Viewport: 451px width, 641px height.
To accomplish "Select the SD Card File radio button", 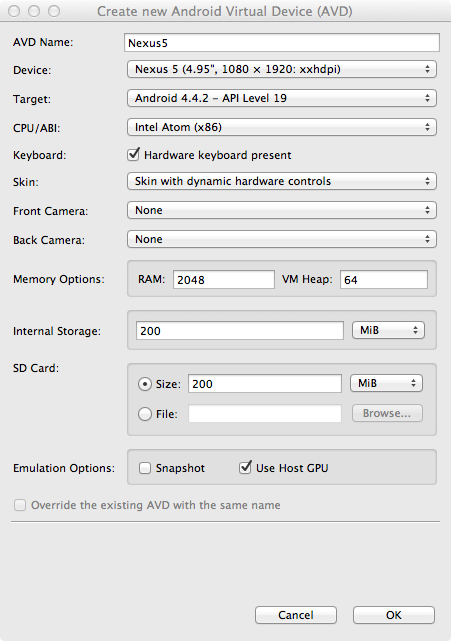I will (x=145, y=414).
